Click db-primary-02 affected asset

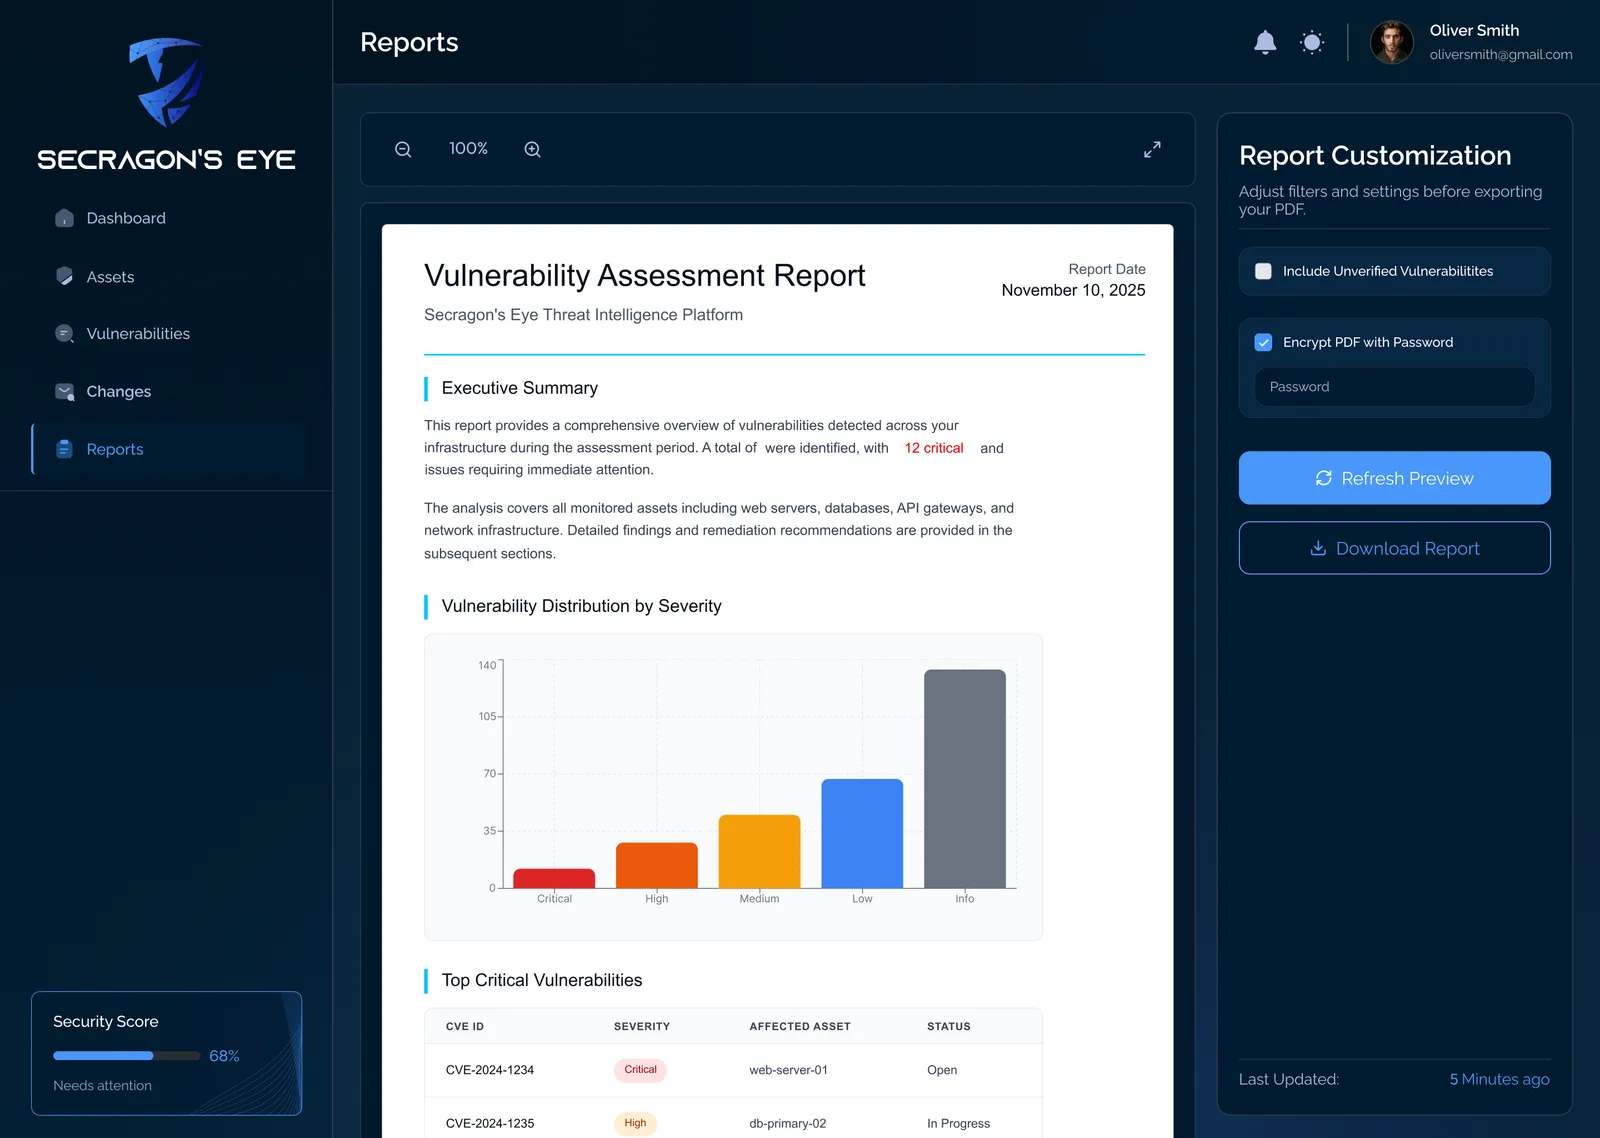click(x=787, y=1123)
